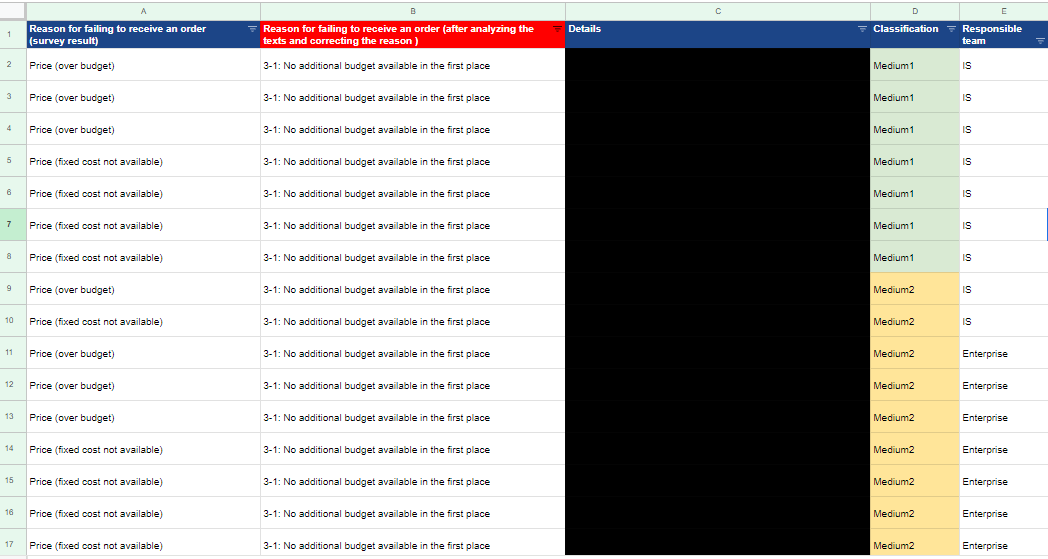Select 'Price (fixed cost not available)' in row 8
Image resolution: width=1048 pixels, height=559 pixels.
point(144,257)
